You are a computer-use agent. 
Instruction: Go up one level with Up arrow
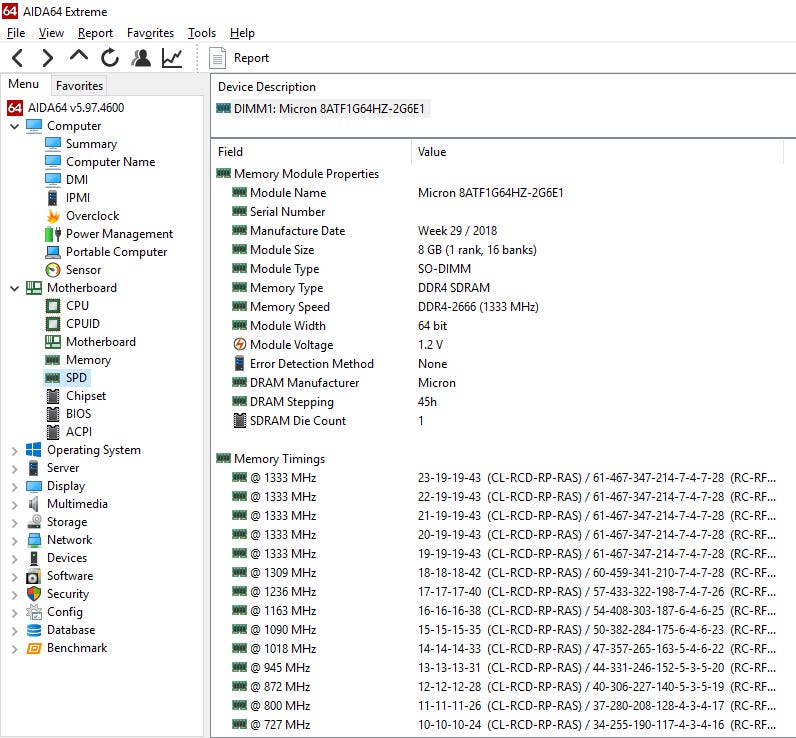[x=78, y=57]
